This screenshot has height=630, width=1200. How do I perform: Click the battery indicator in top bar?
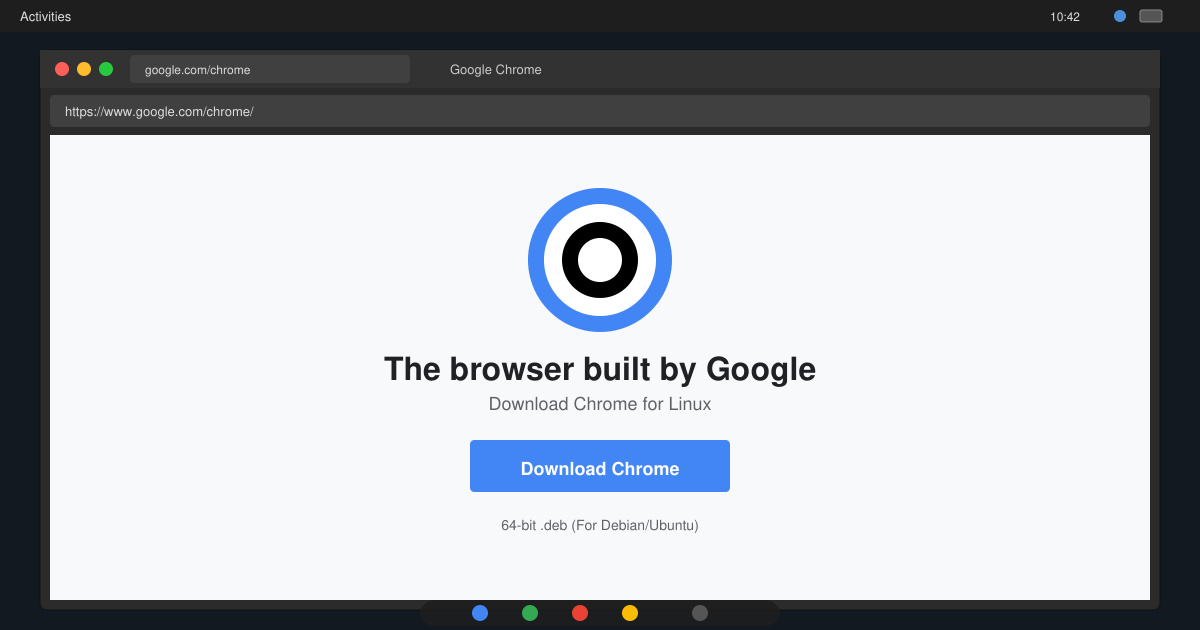(1151, 16)
